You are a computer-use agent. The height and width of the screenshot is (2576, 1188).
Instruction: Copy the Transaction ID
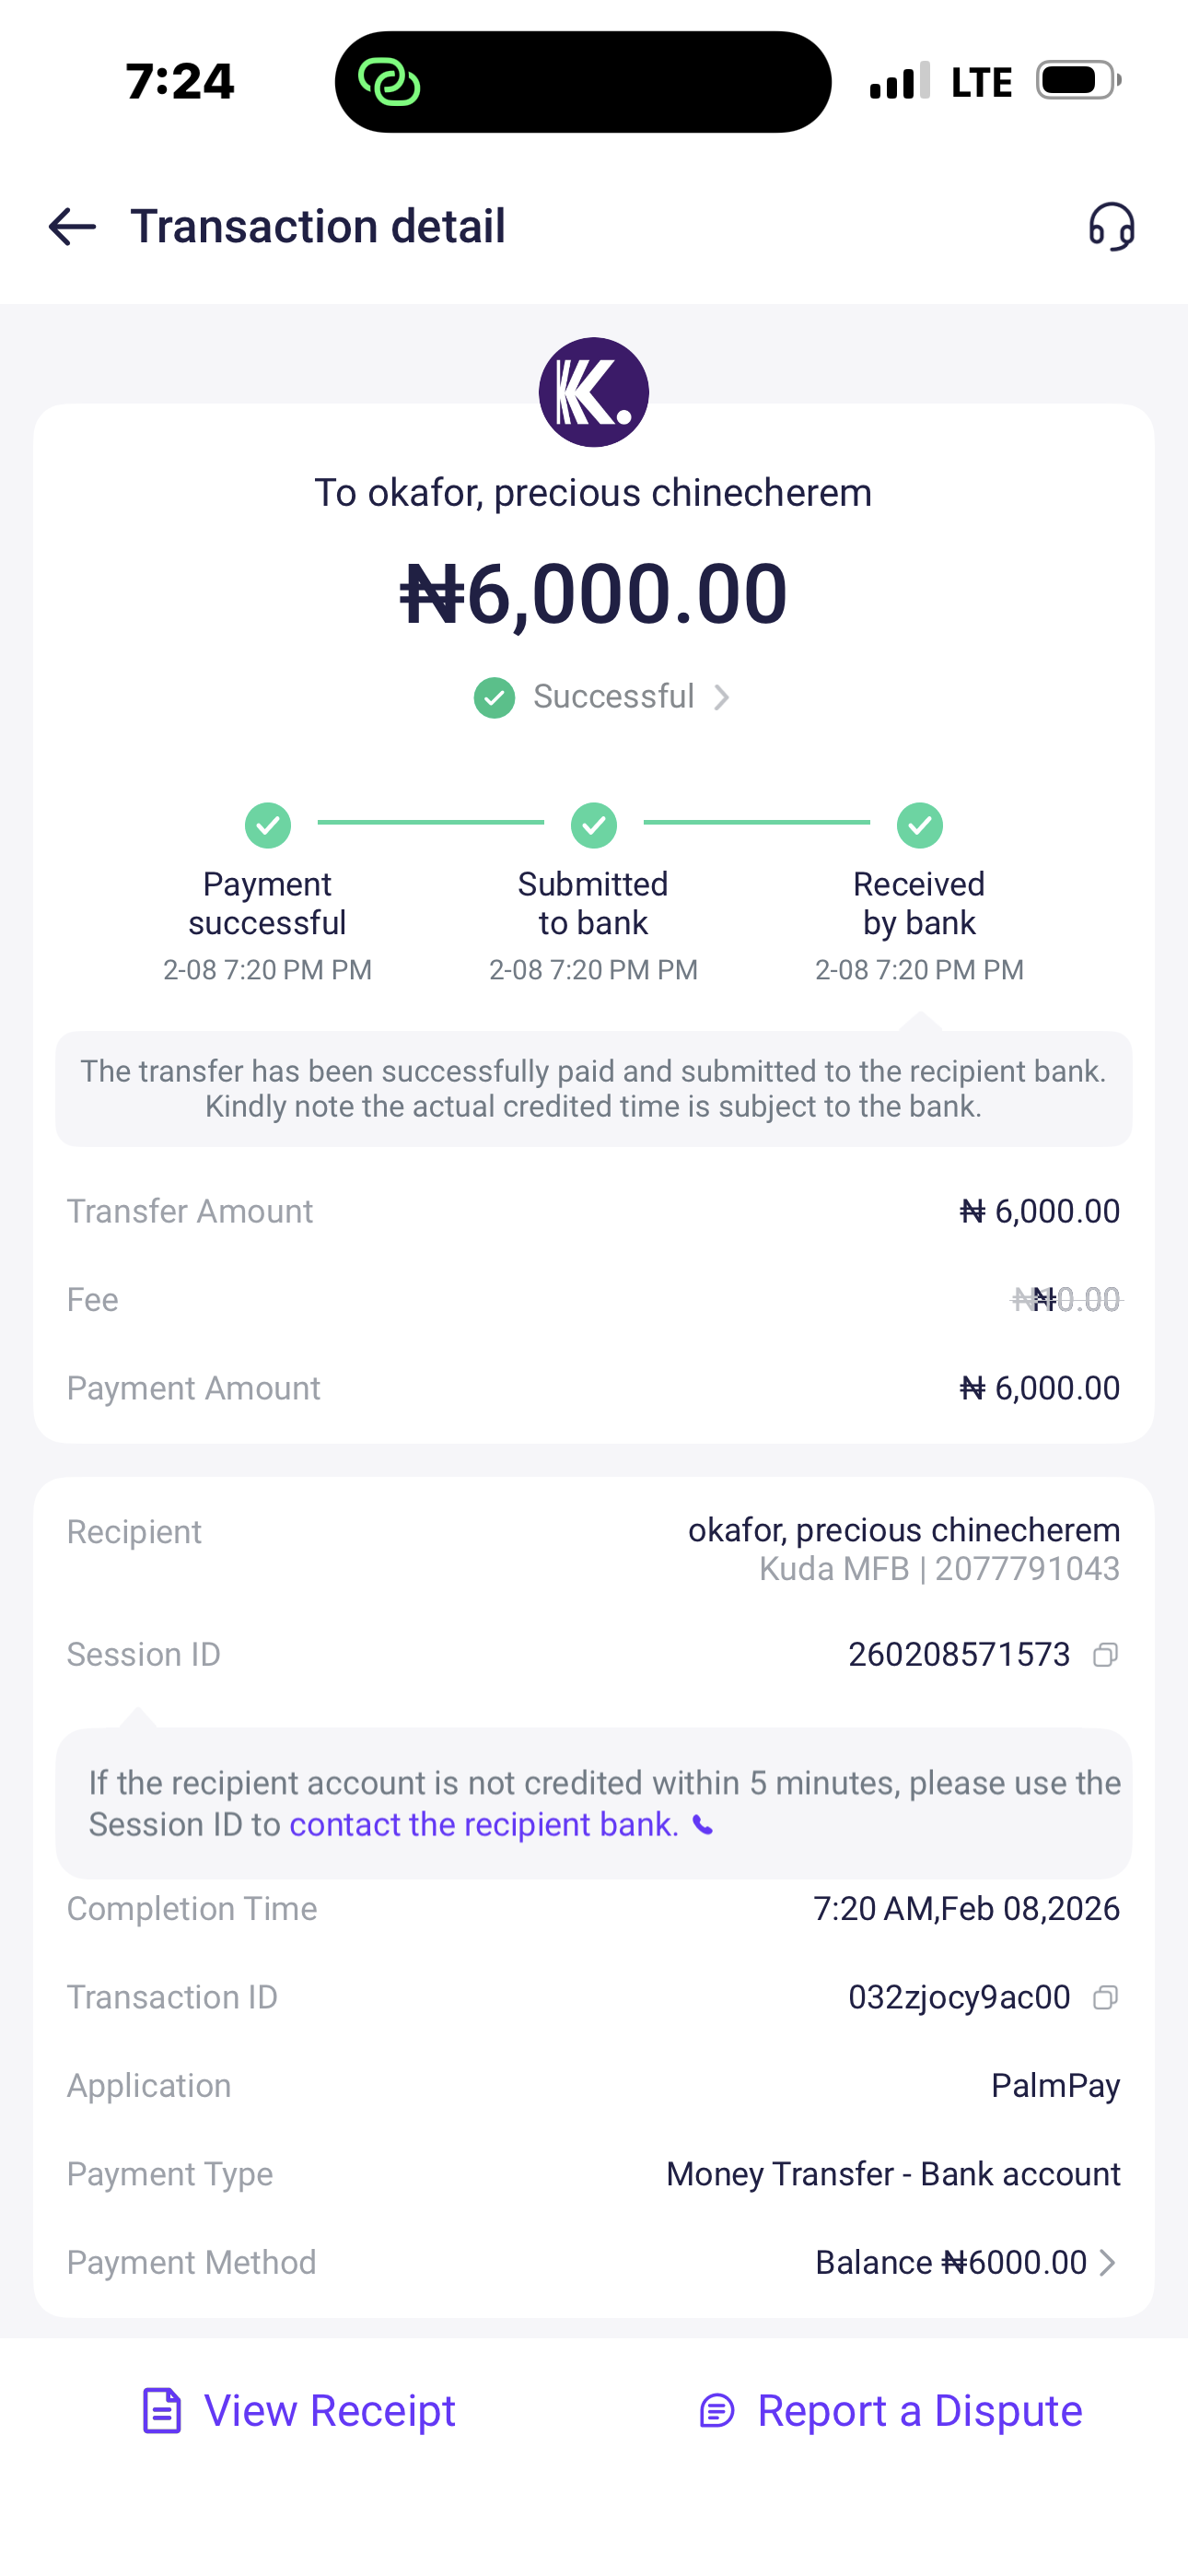[x=1105, y=1997]
